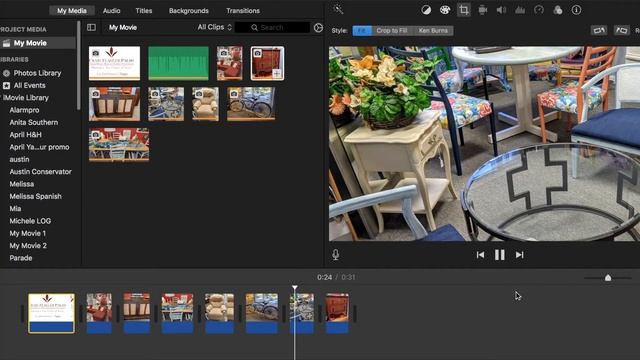Open Photos Library in sidebar

pyautogui.click(x=37, y=73)
